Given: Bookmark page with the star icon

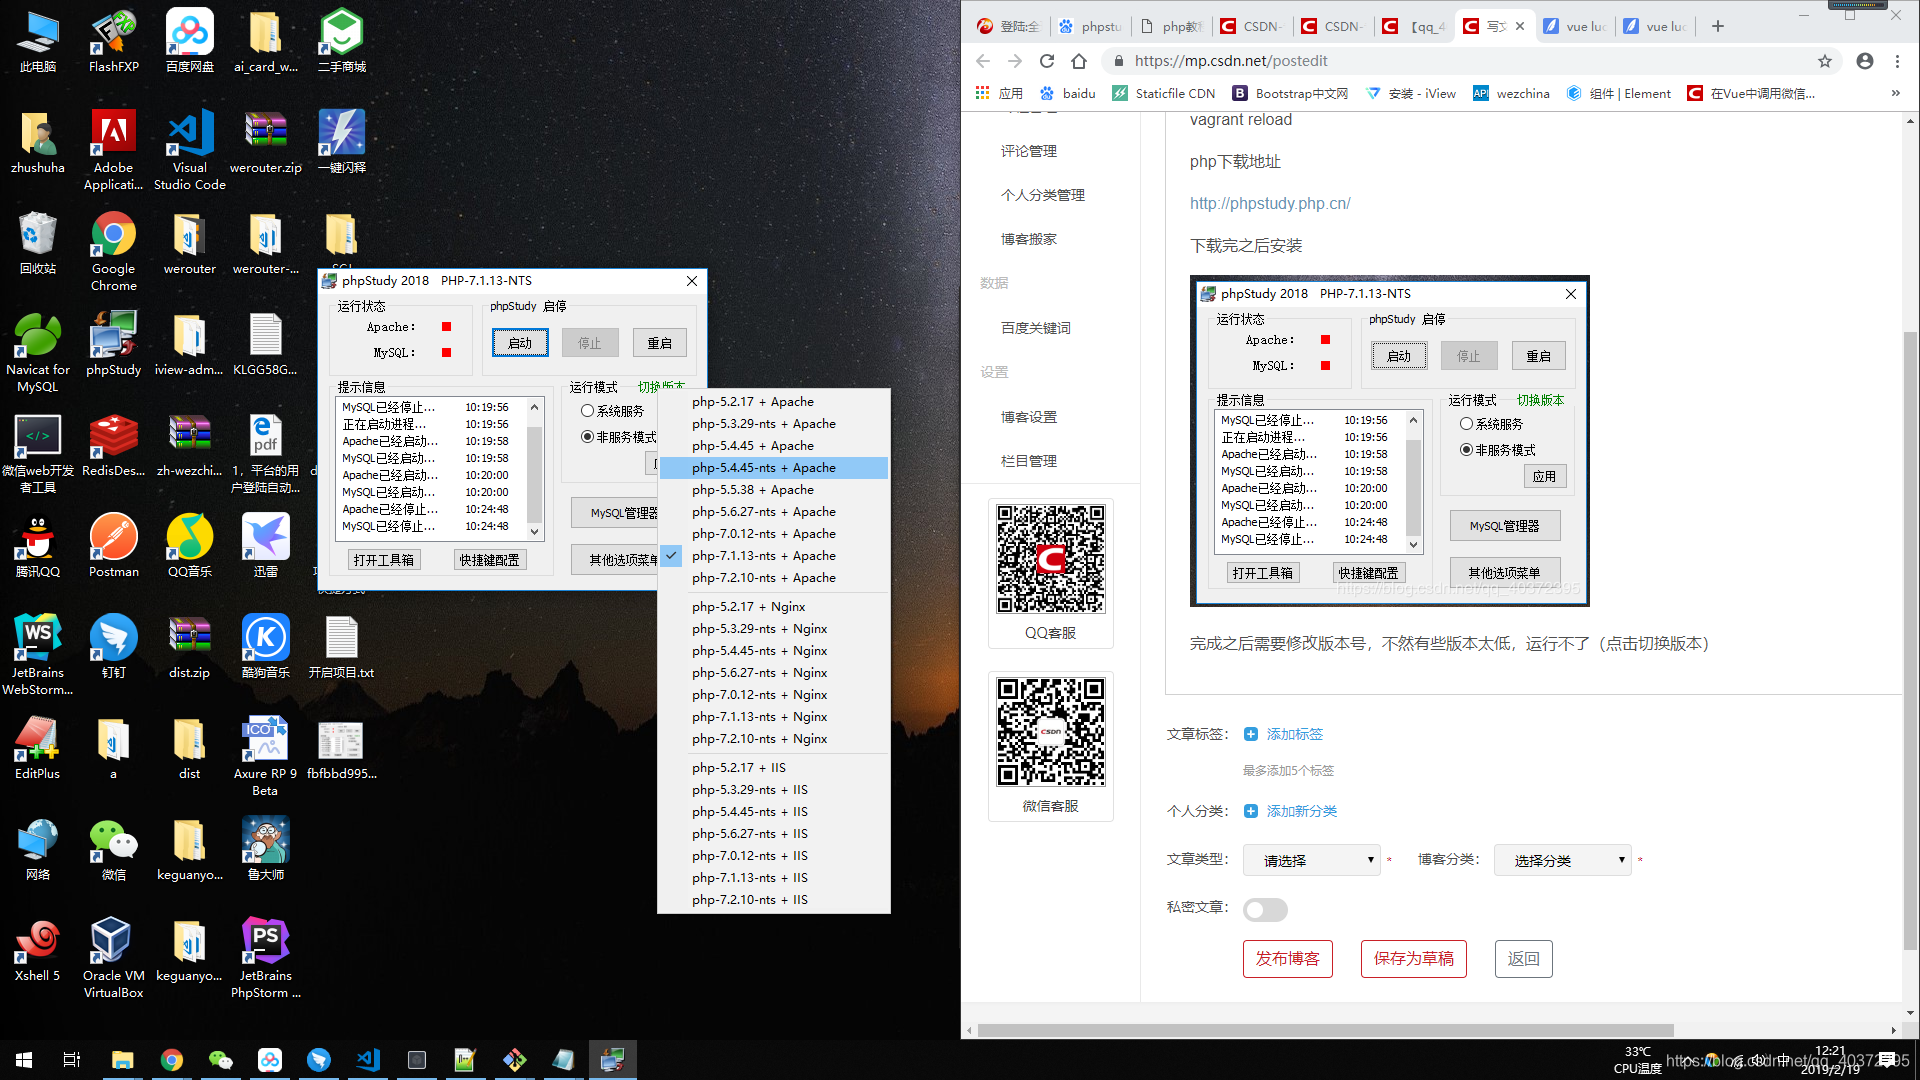Looking at the screenshot, I should coord(1825,61).
